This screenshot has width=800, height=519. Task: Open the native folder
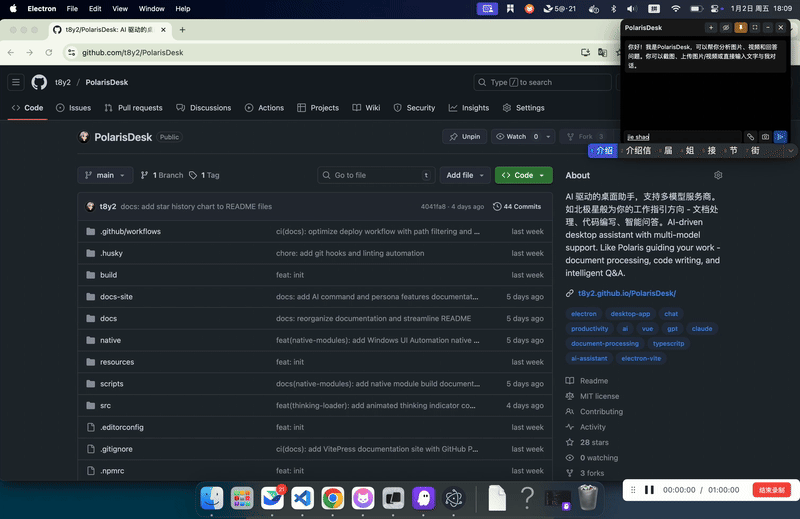pyautogui.click(x=110, y=340)
